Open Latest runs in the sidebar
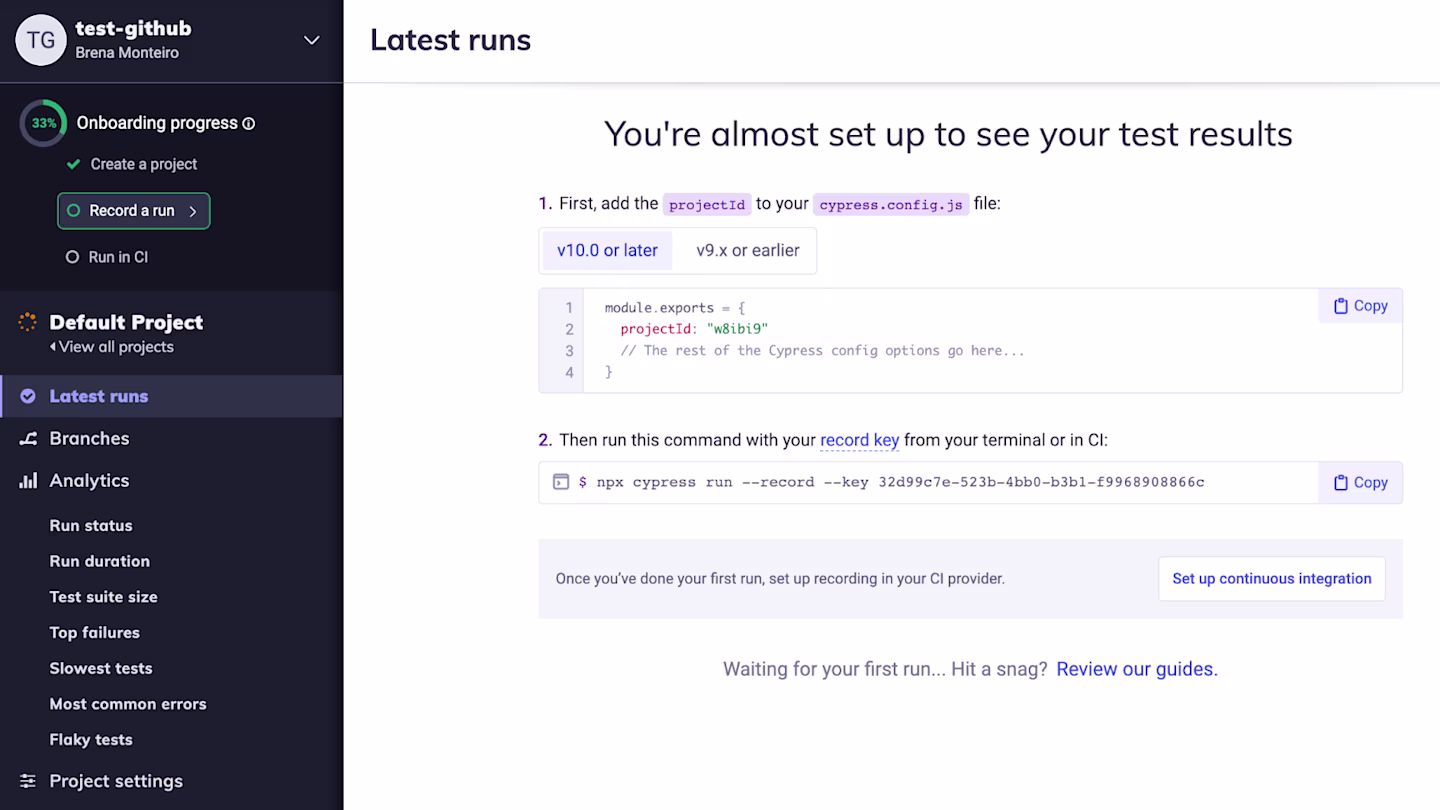 pyautogui.click(x=171, y=396)
